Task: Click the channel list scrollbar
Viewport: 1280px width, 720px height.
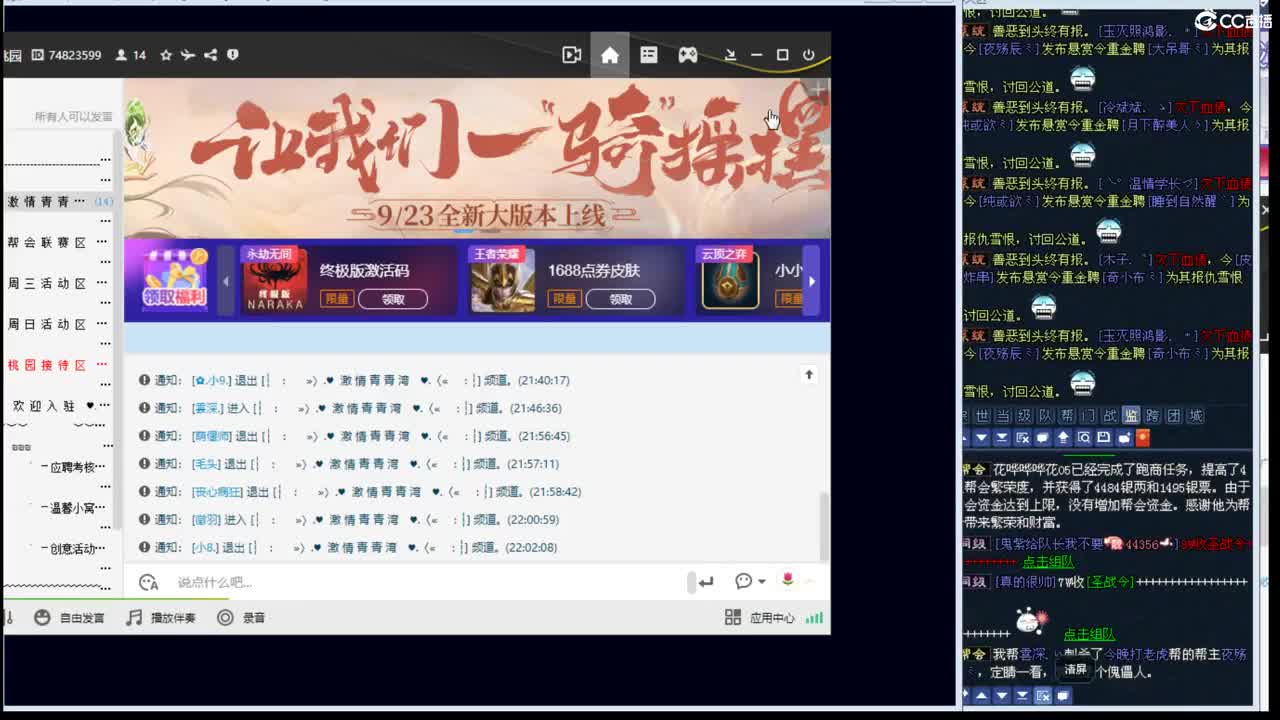Action: (x=117, y=330)
